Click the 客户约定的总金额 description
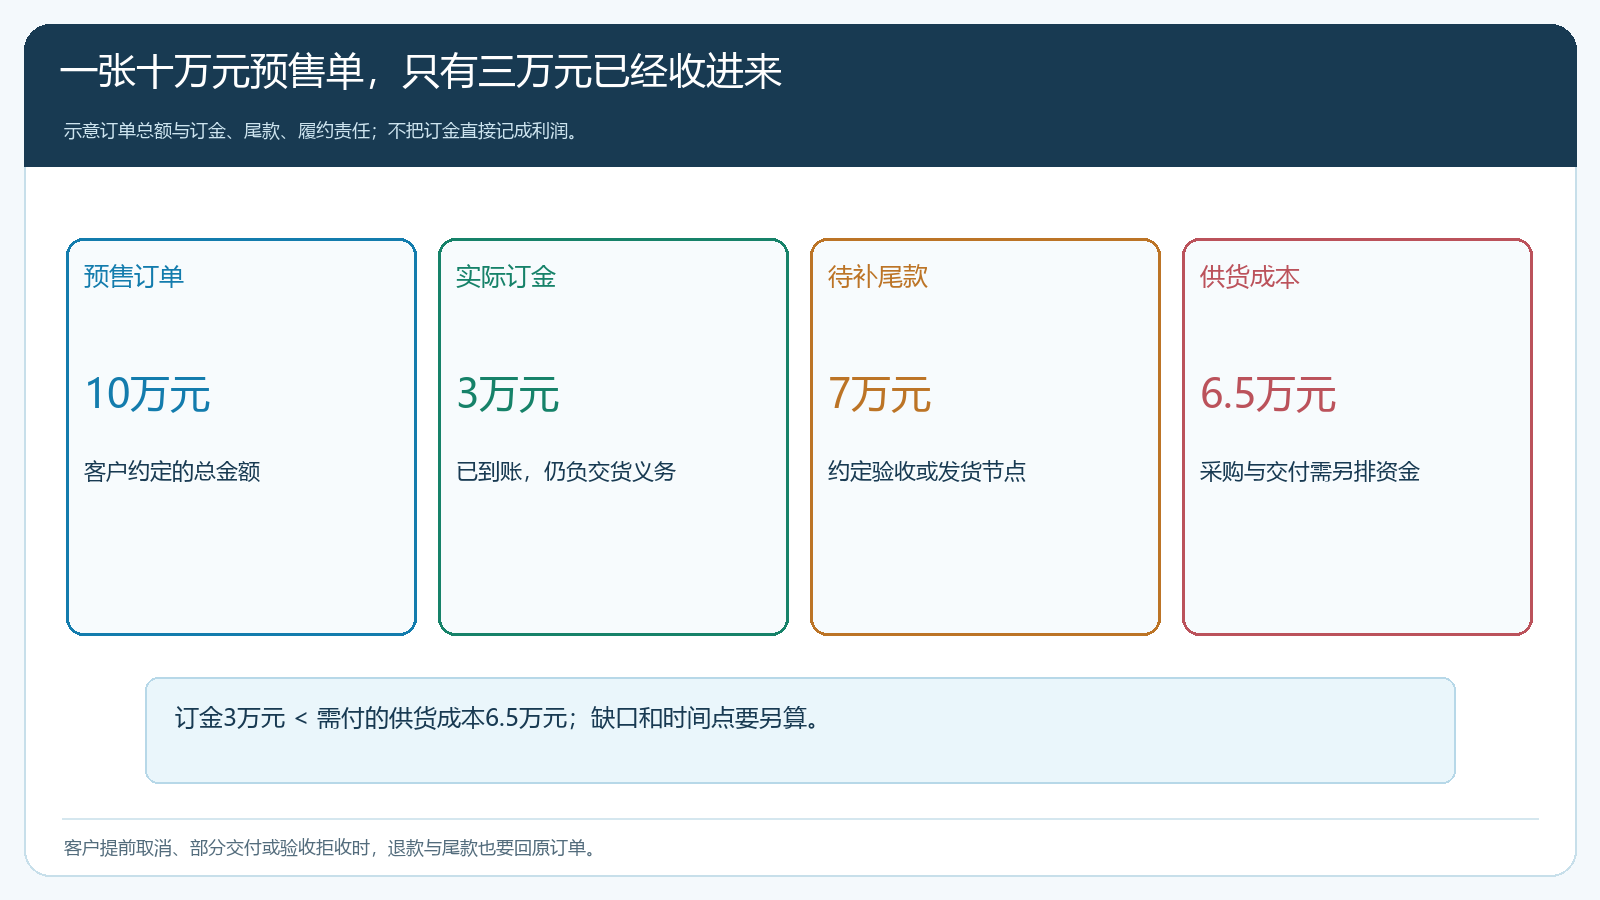This screenshot has width=1600, height=900. pos(172,472)
